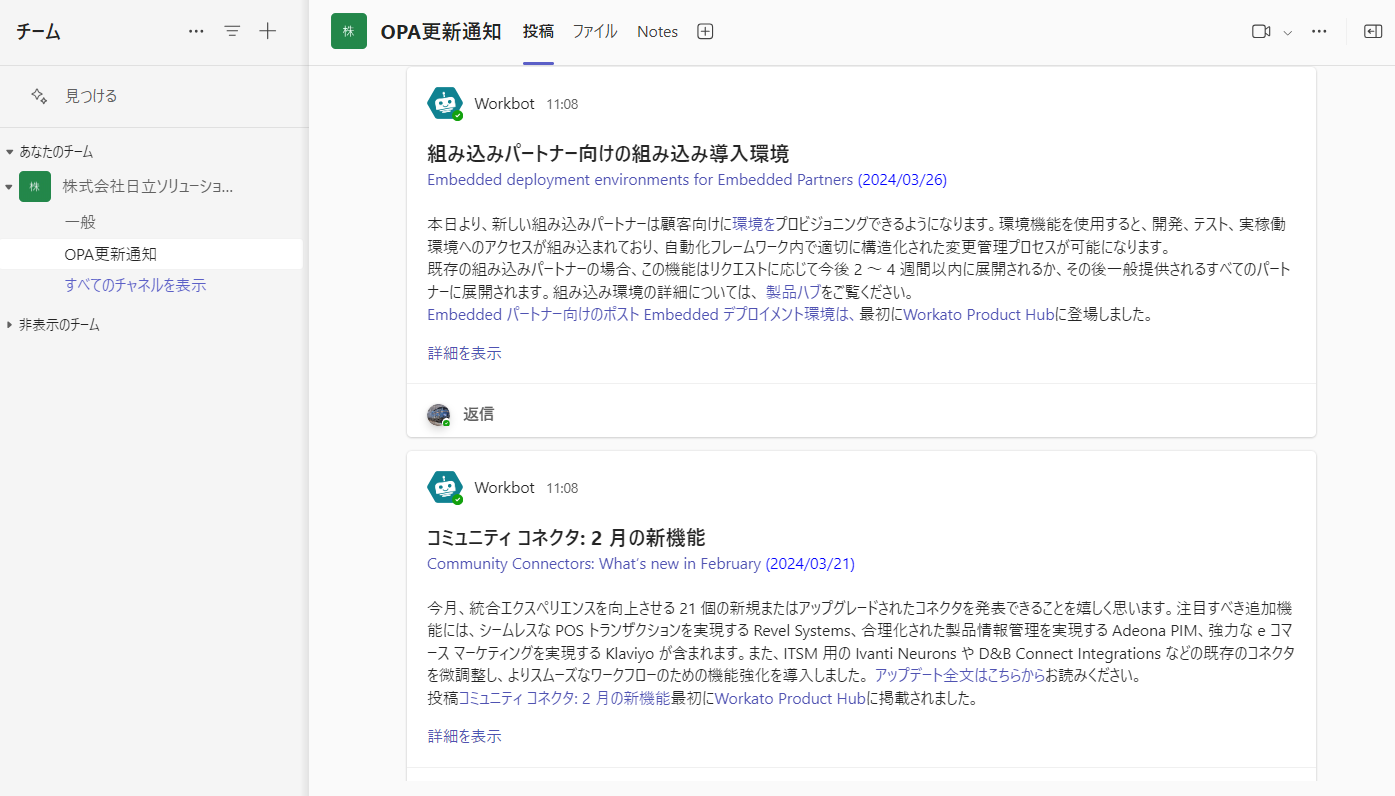The image size is (1395, 796).
Task: Click コミュニティ コネクタ: 2 月の新機能 link in post footer
Action: pos(564,698)
